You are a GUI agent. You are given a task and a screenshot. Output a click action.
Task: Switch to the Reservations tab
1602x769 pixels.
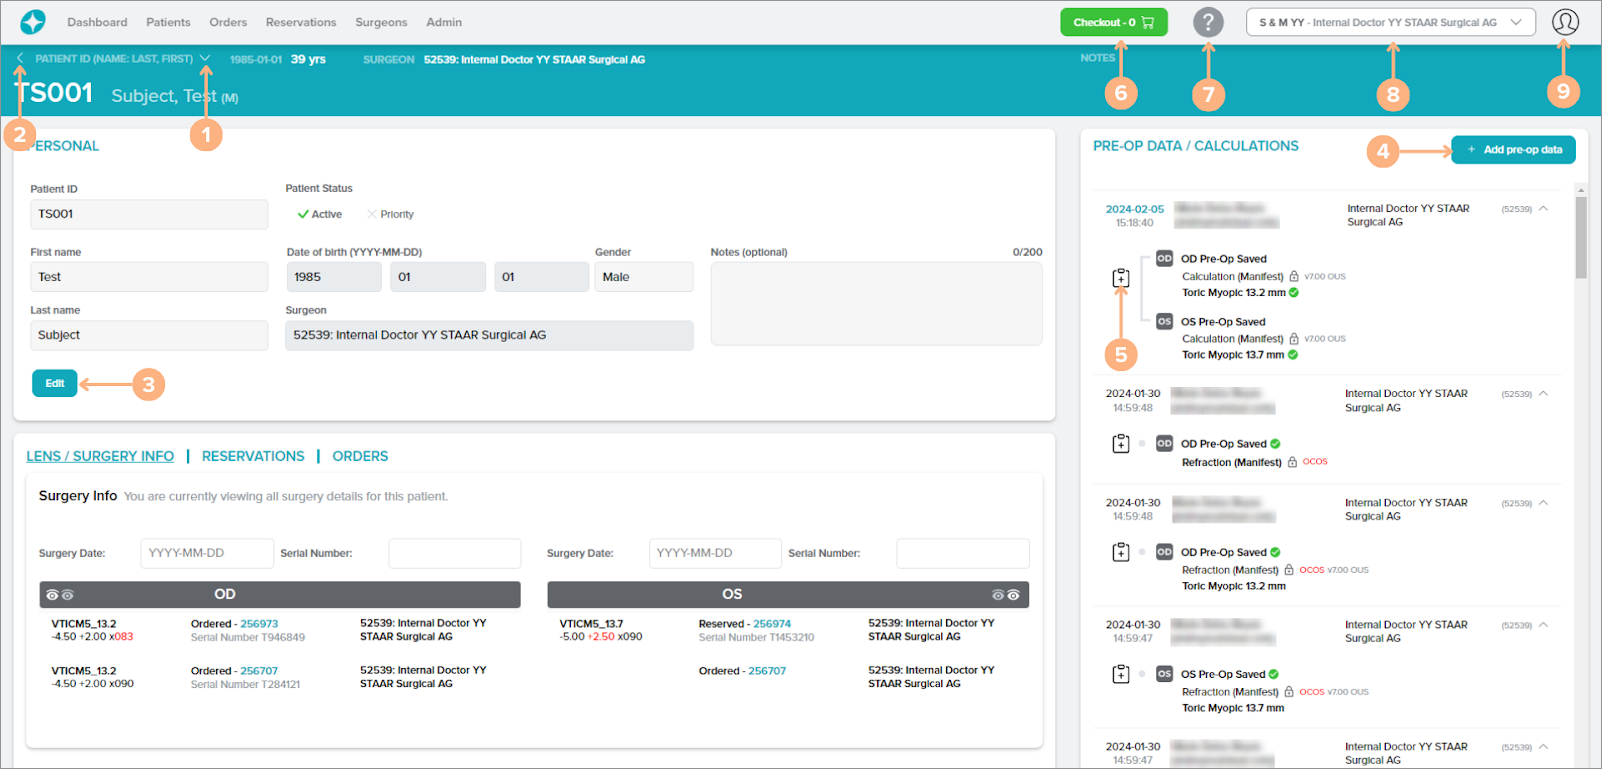click(x=253, y=456)
